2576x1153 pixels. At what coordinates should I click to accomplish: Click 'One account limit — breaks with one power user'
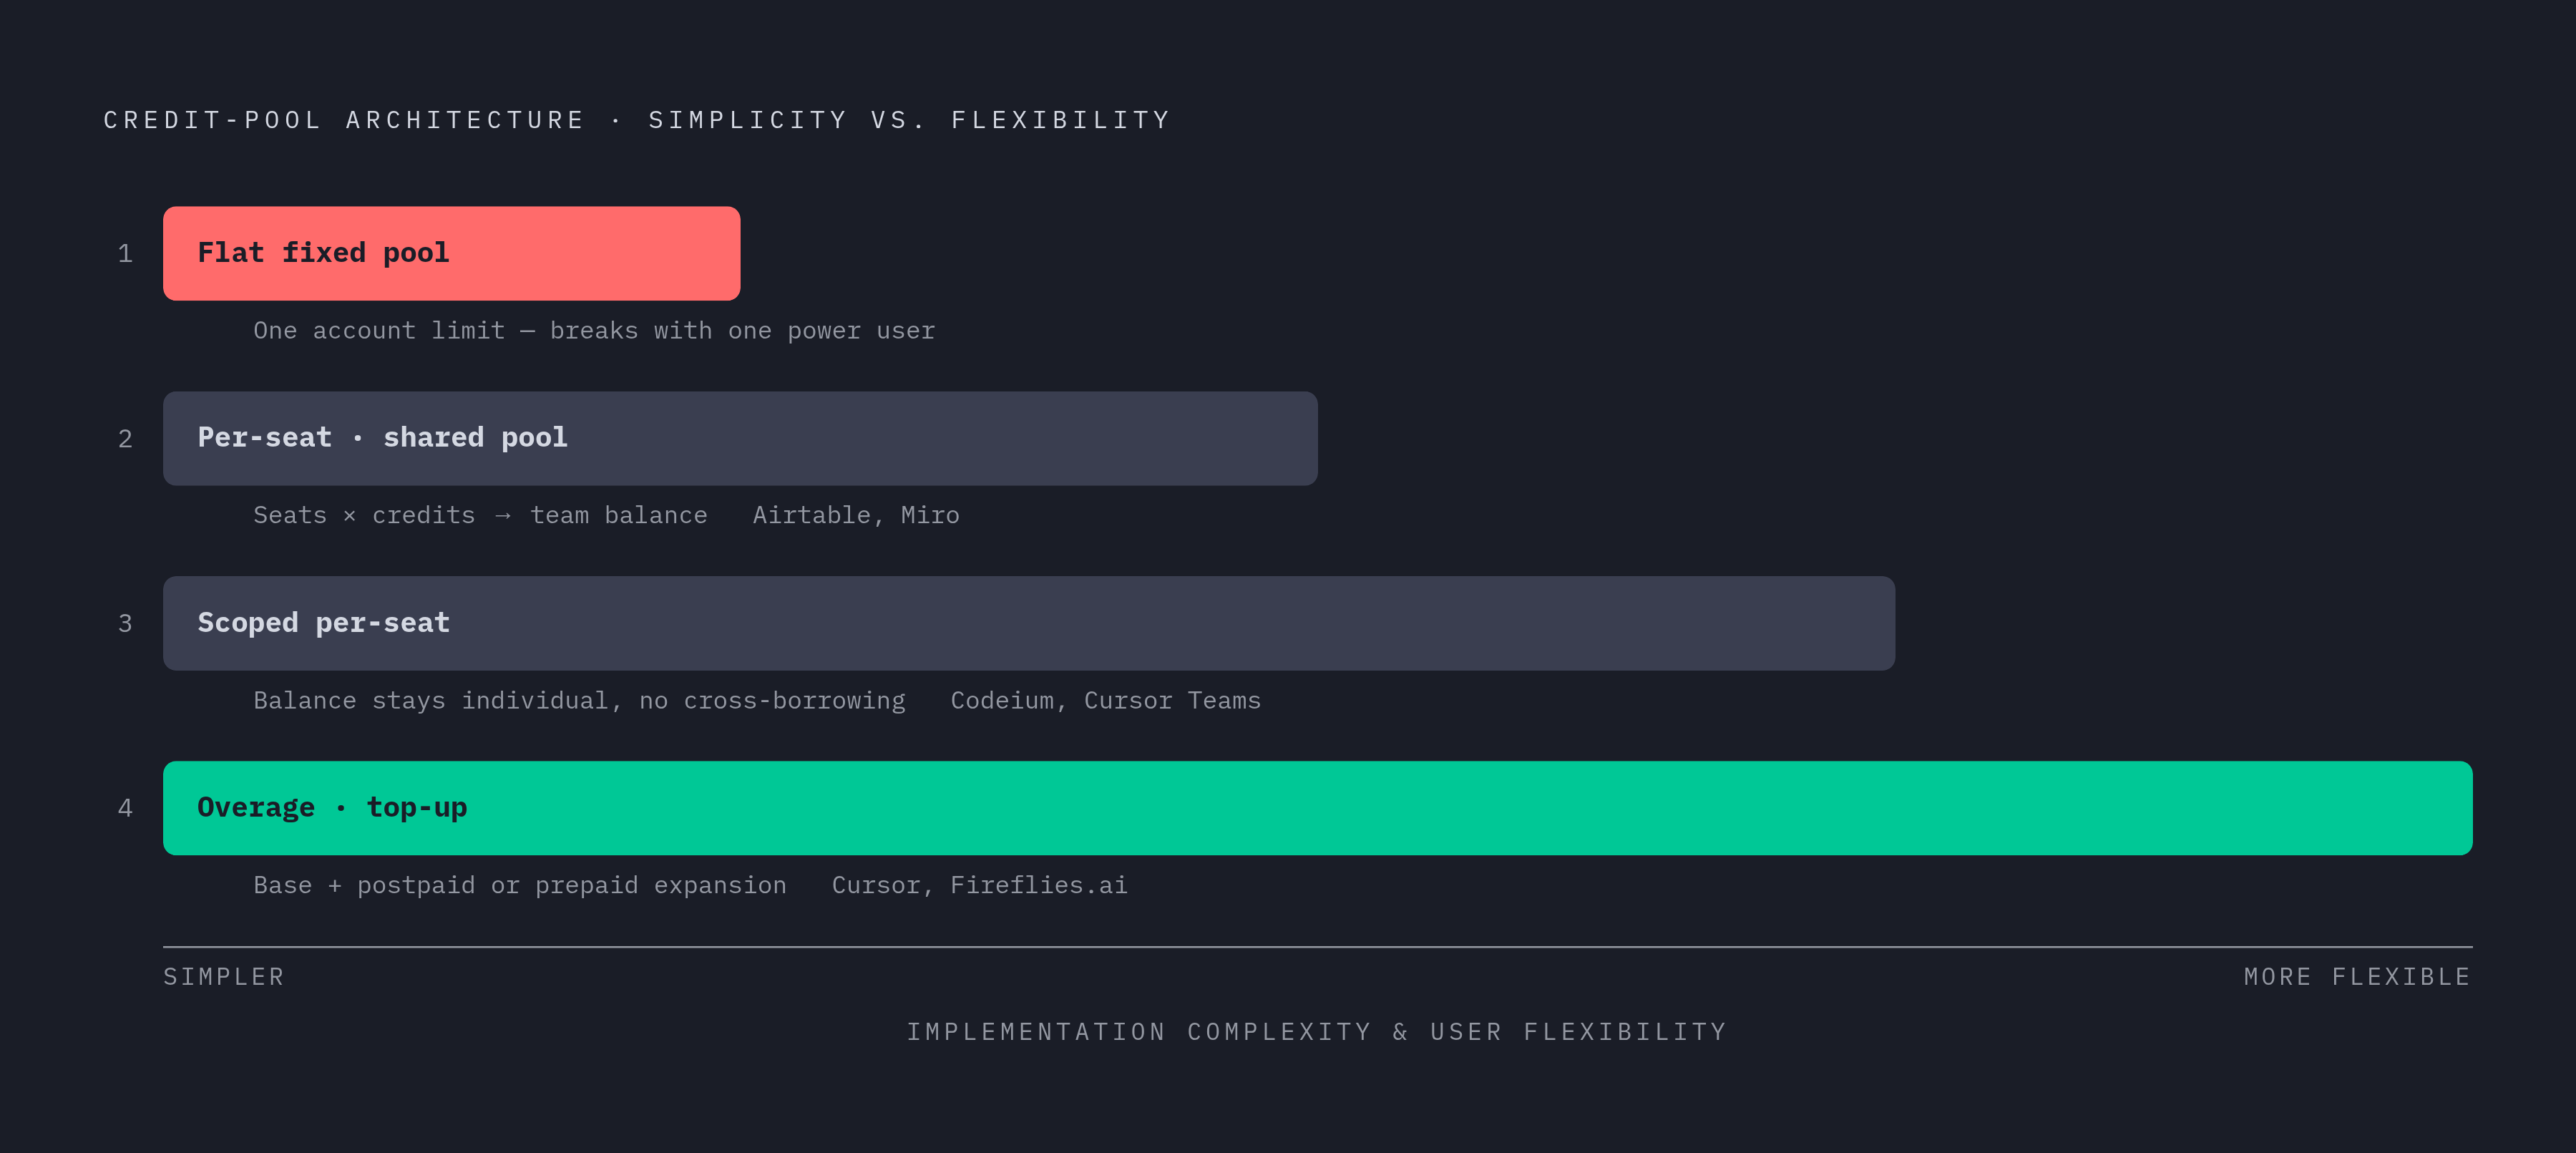coord(594,330)
